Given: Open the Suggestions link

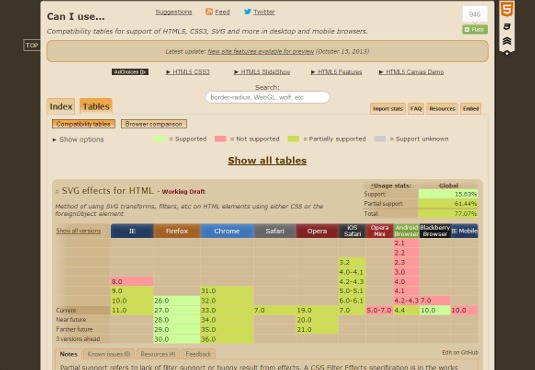Looking at the screenshot, I should (x=174, y=12).
